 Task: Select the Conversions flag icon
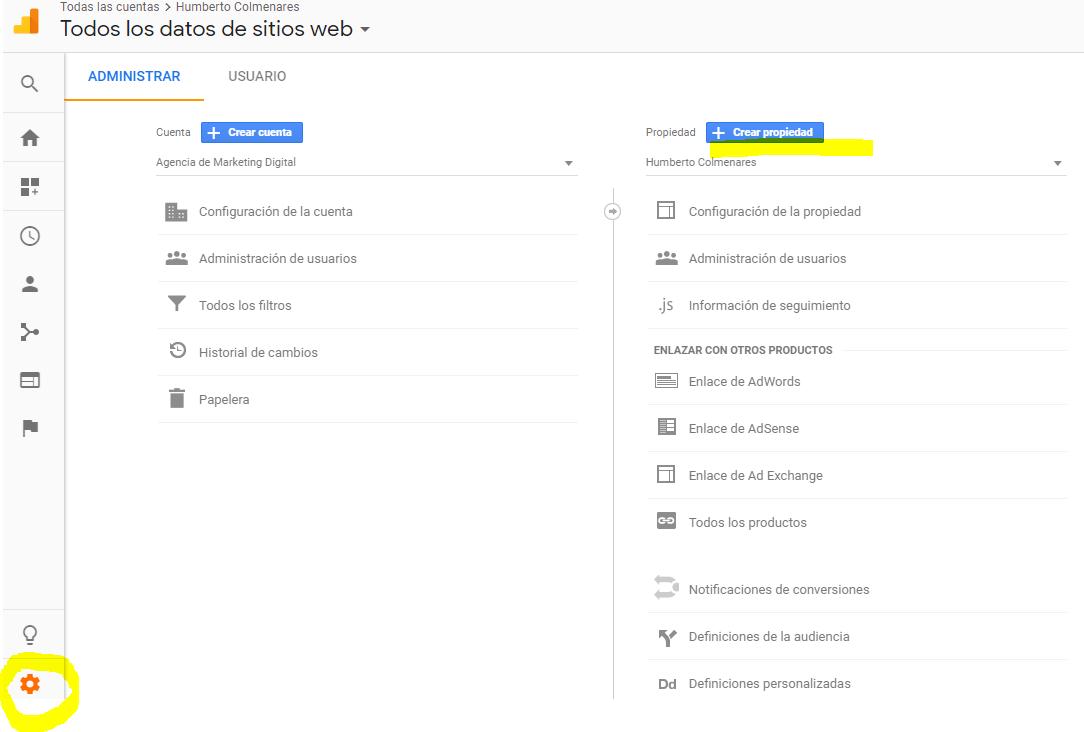pos(30,428)
